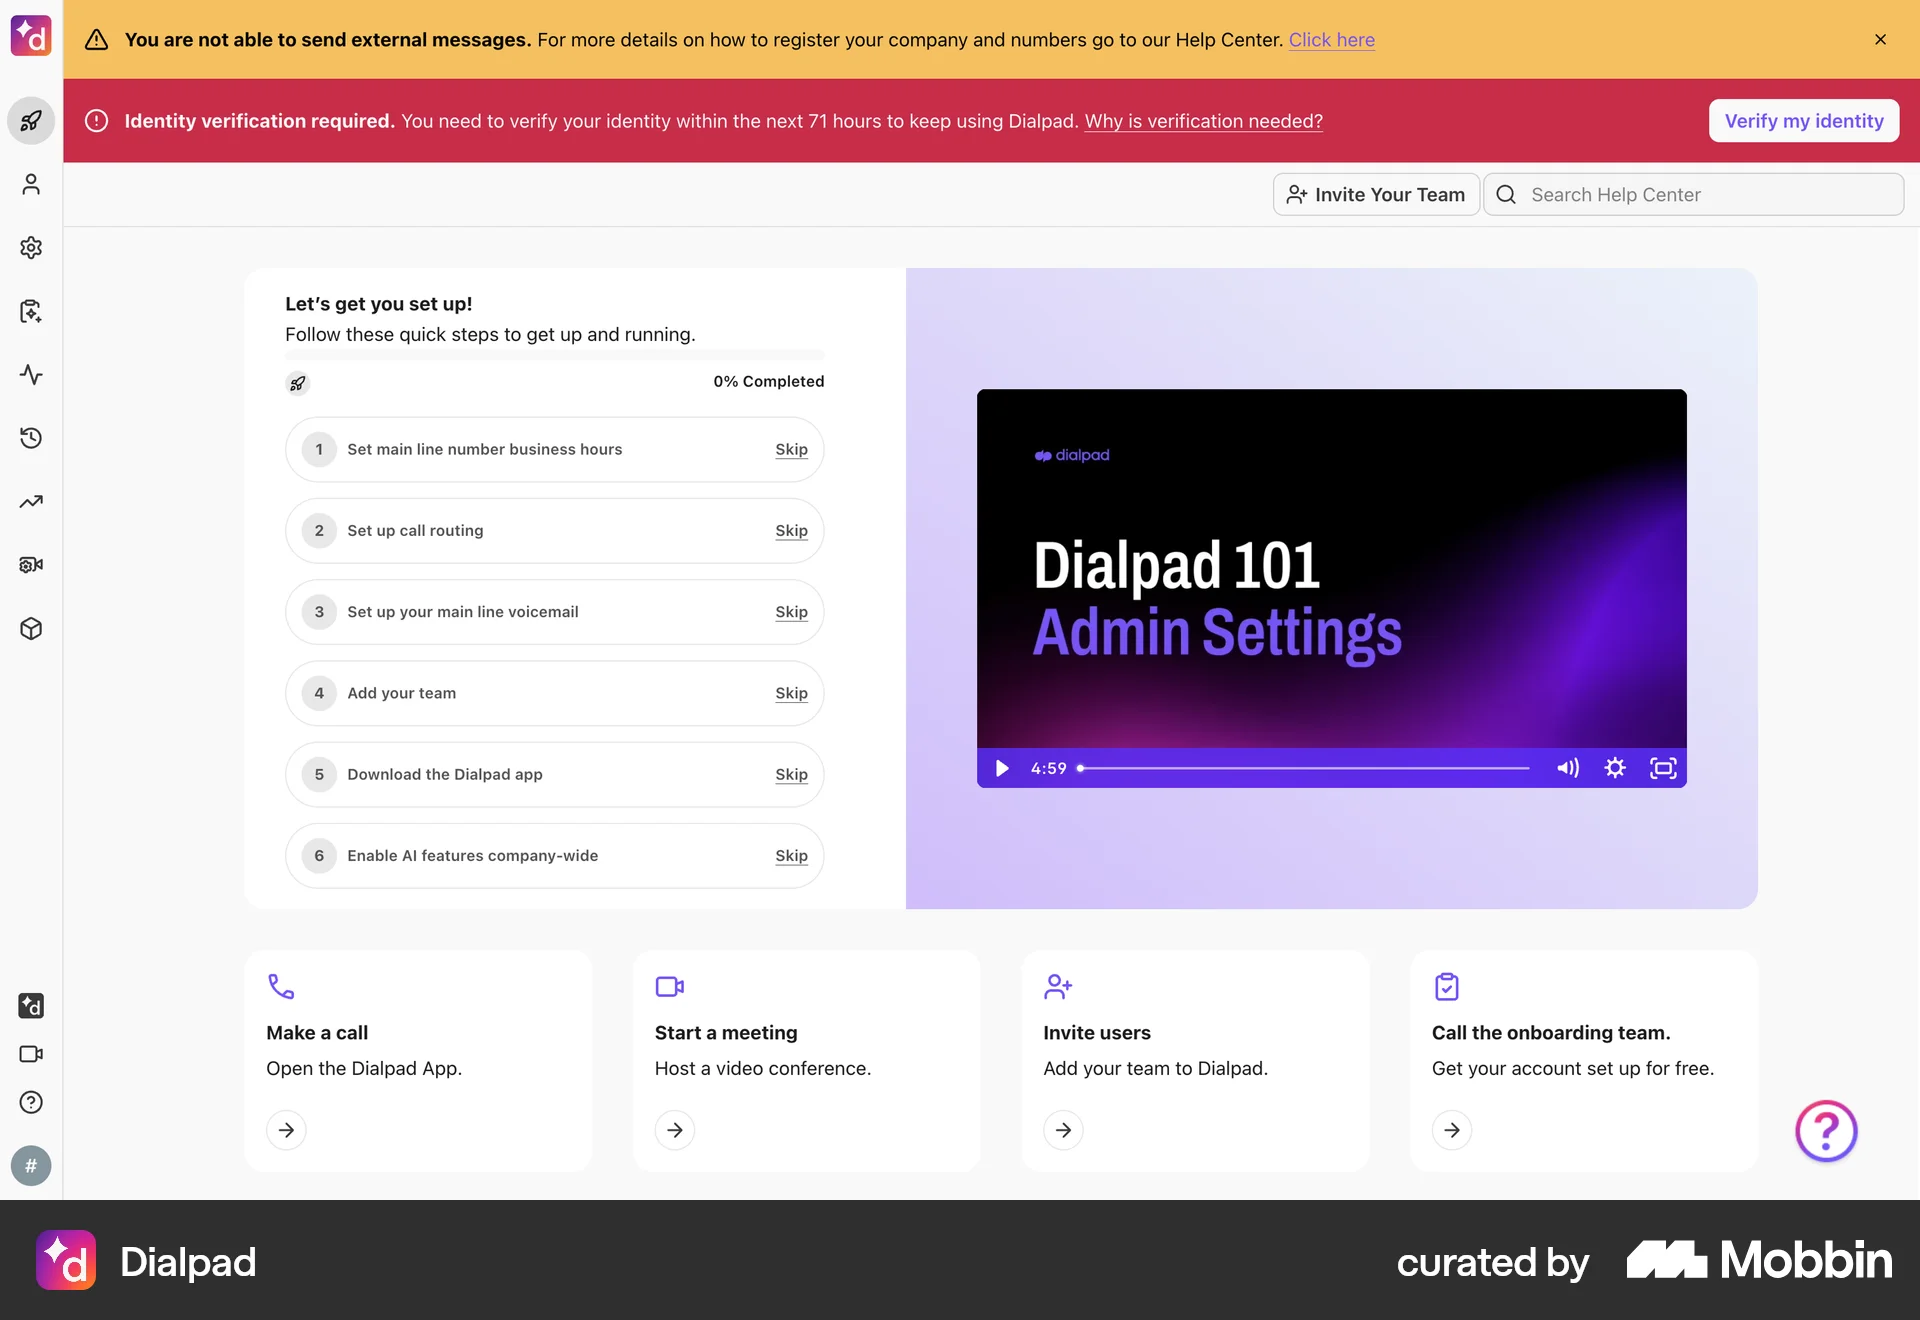1920x1320 pixels.
Task: Click the Verify my identity button
Action: tap(1803, 120)
